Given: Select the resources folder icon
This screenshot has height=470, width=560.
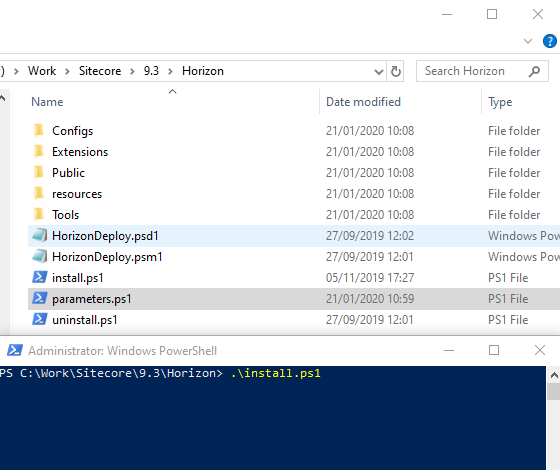Looking at the screenshot, I should [39, 194].
